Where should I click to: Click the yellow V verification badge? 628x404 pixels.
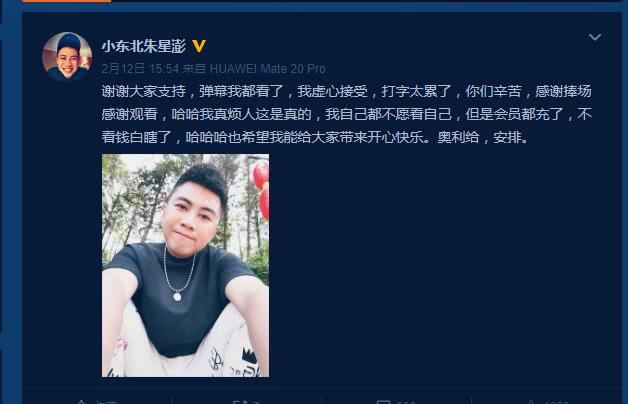[199, 46]
